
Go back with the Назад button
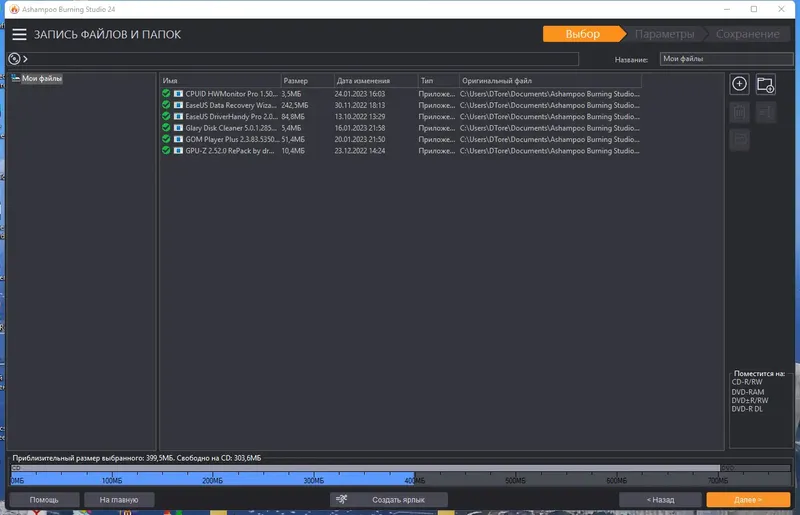[x=660, y=500]
